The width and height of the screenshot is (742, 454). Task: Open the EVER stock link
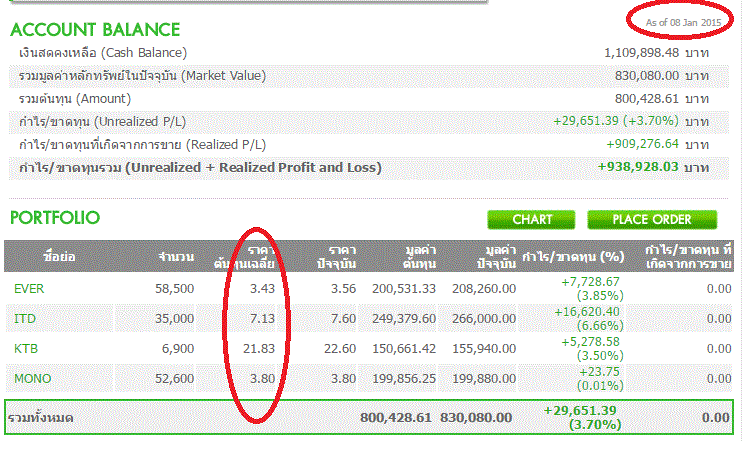coord(29,288)
